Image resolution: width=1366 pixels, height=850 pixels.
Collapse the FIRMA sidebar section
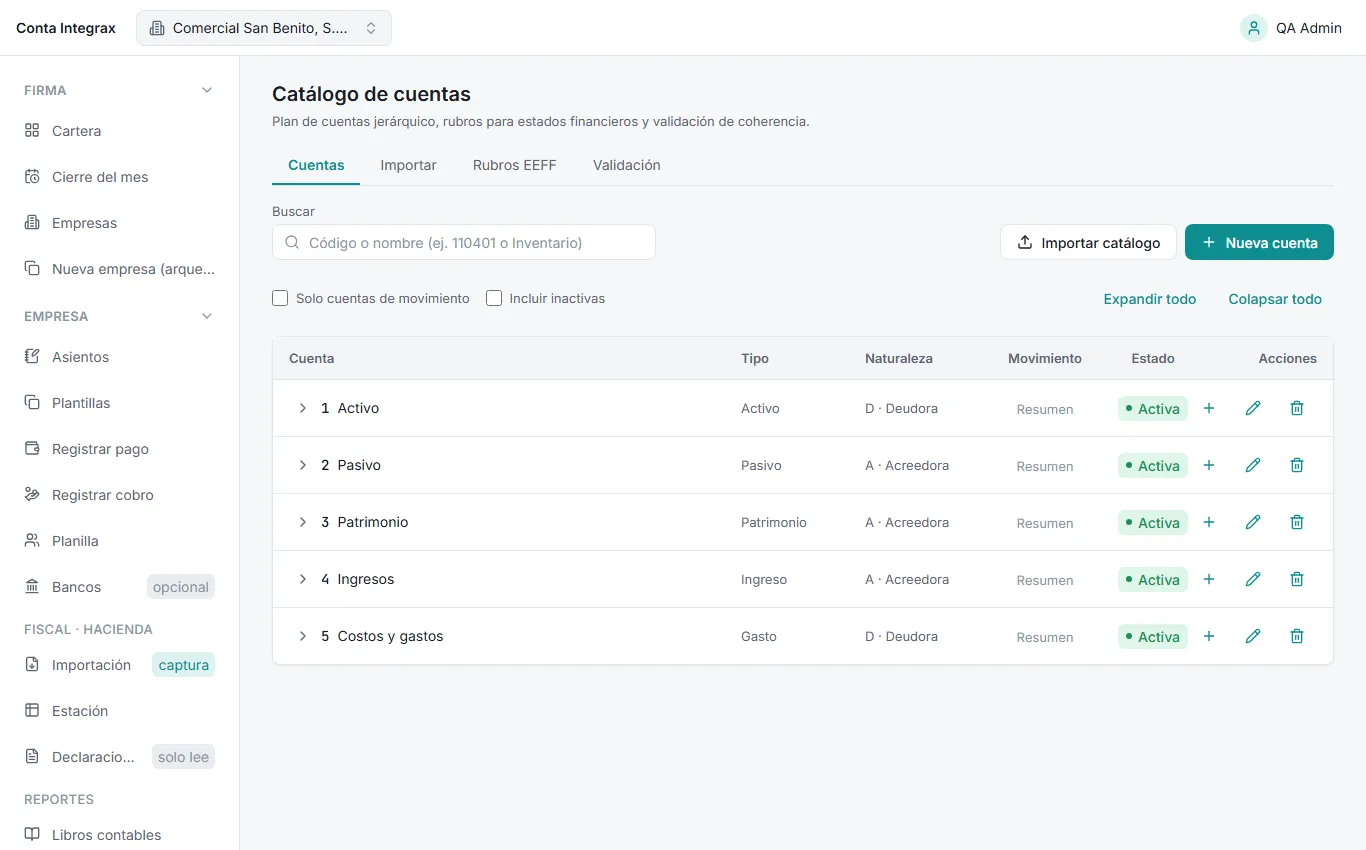pos(207,90)
